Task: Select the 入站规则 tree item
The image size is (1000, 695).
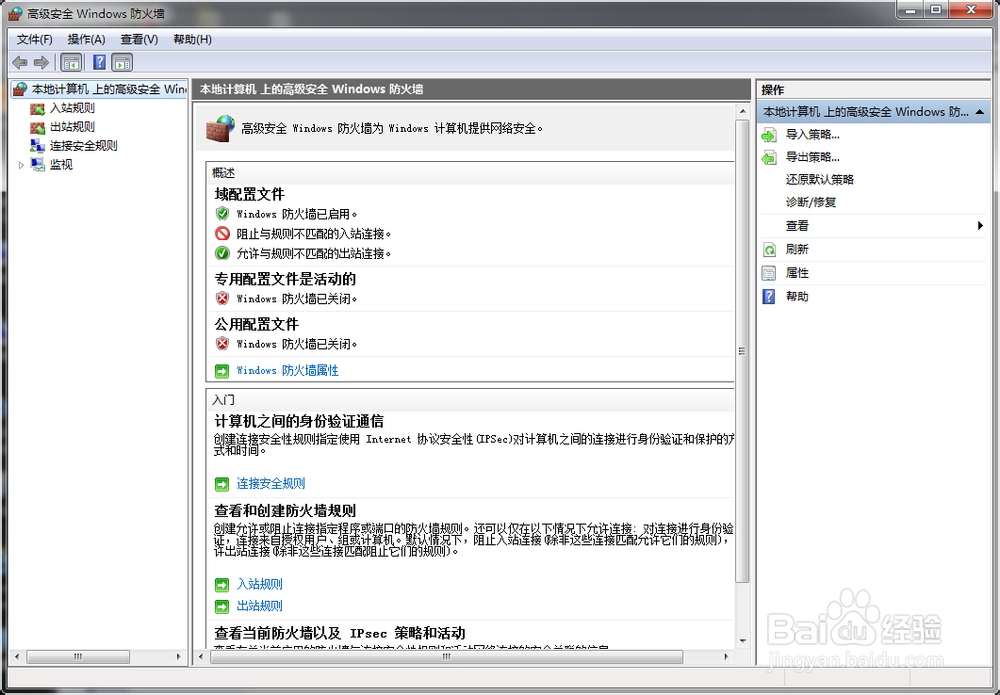Action: (x=72, y=108)
